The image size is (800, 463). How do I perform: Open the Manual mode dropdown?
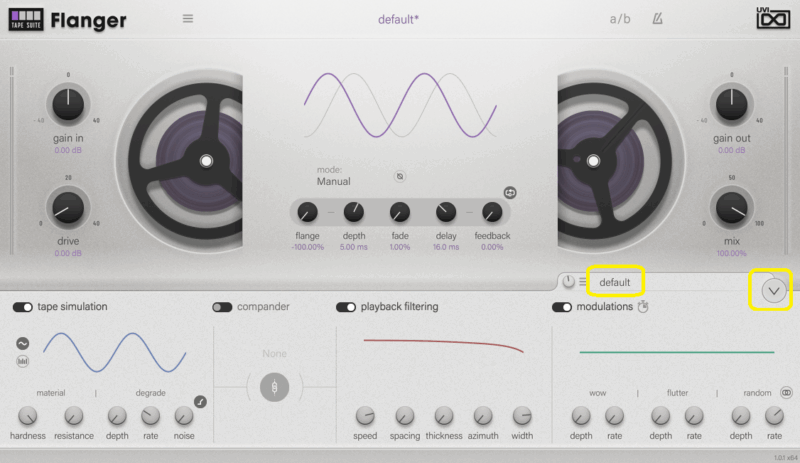(336, 182)
